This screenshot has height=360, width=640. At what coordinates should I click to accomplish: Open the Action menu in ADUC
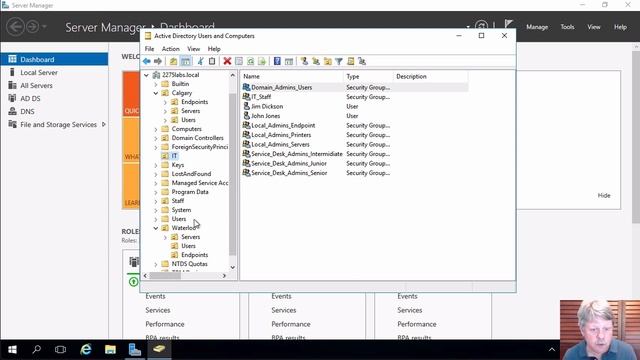[171, 49]
